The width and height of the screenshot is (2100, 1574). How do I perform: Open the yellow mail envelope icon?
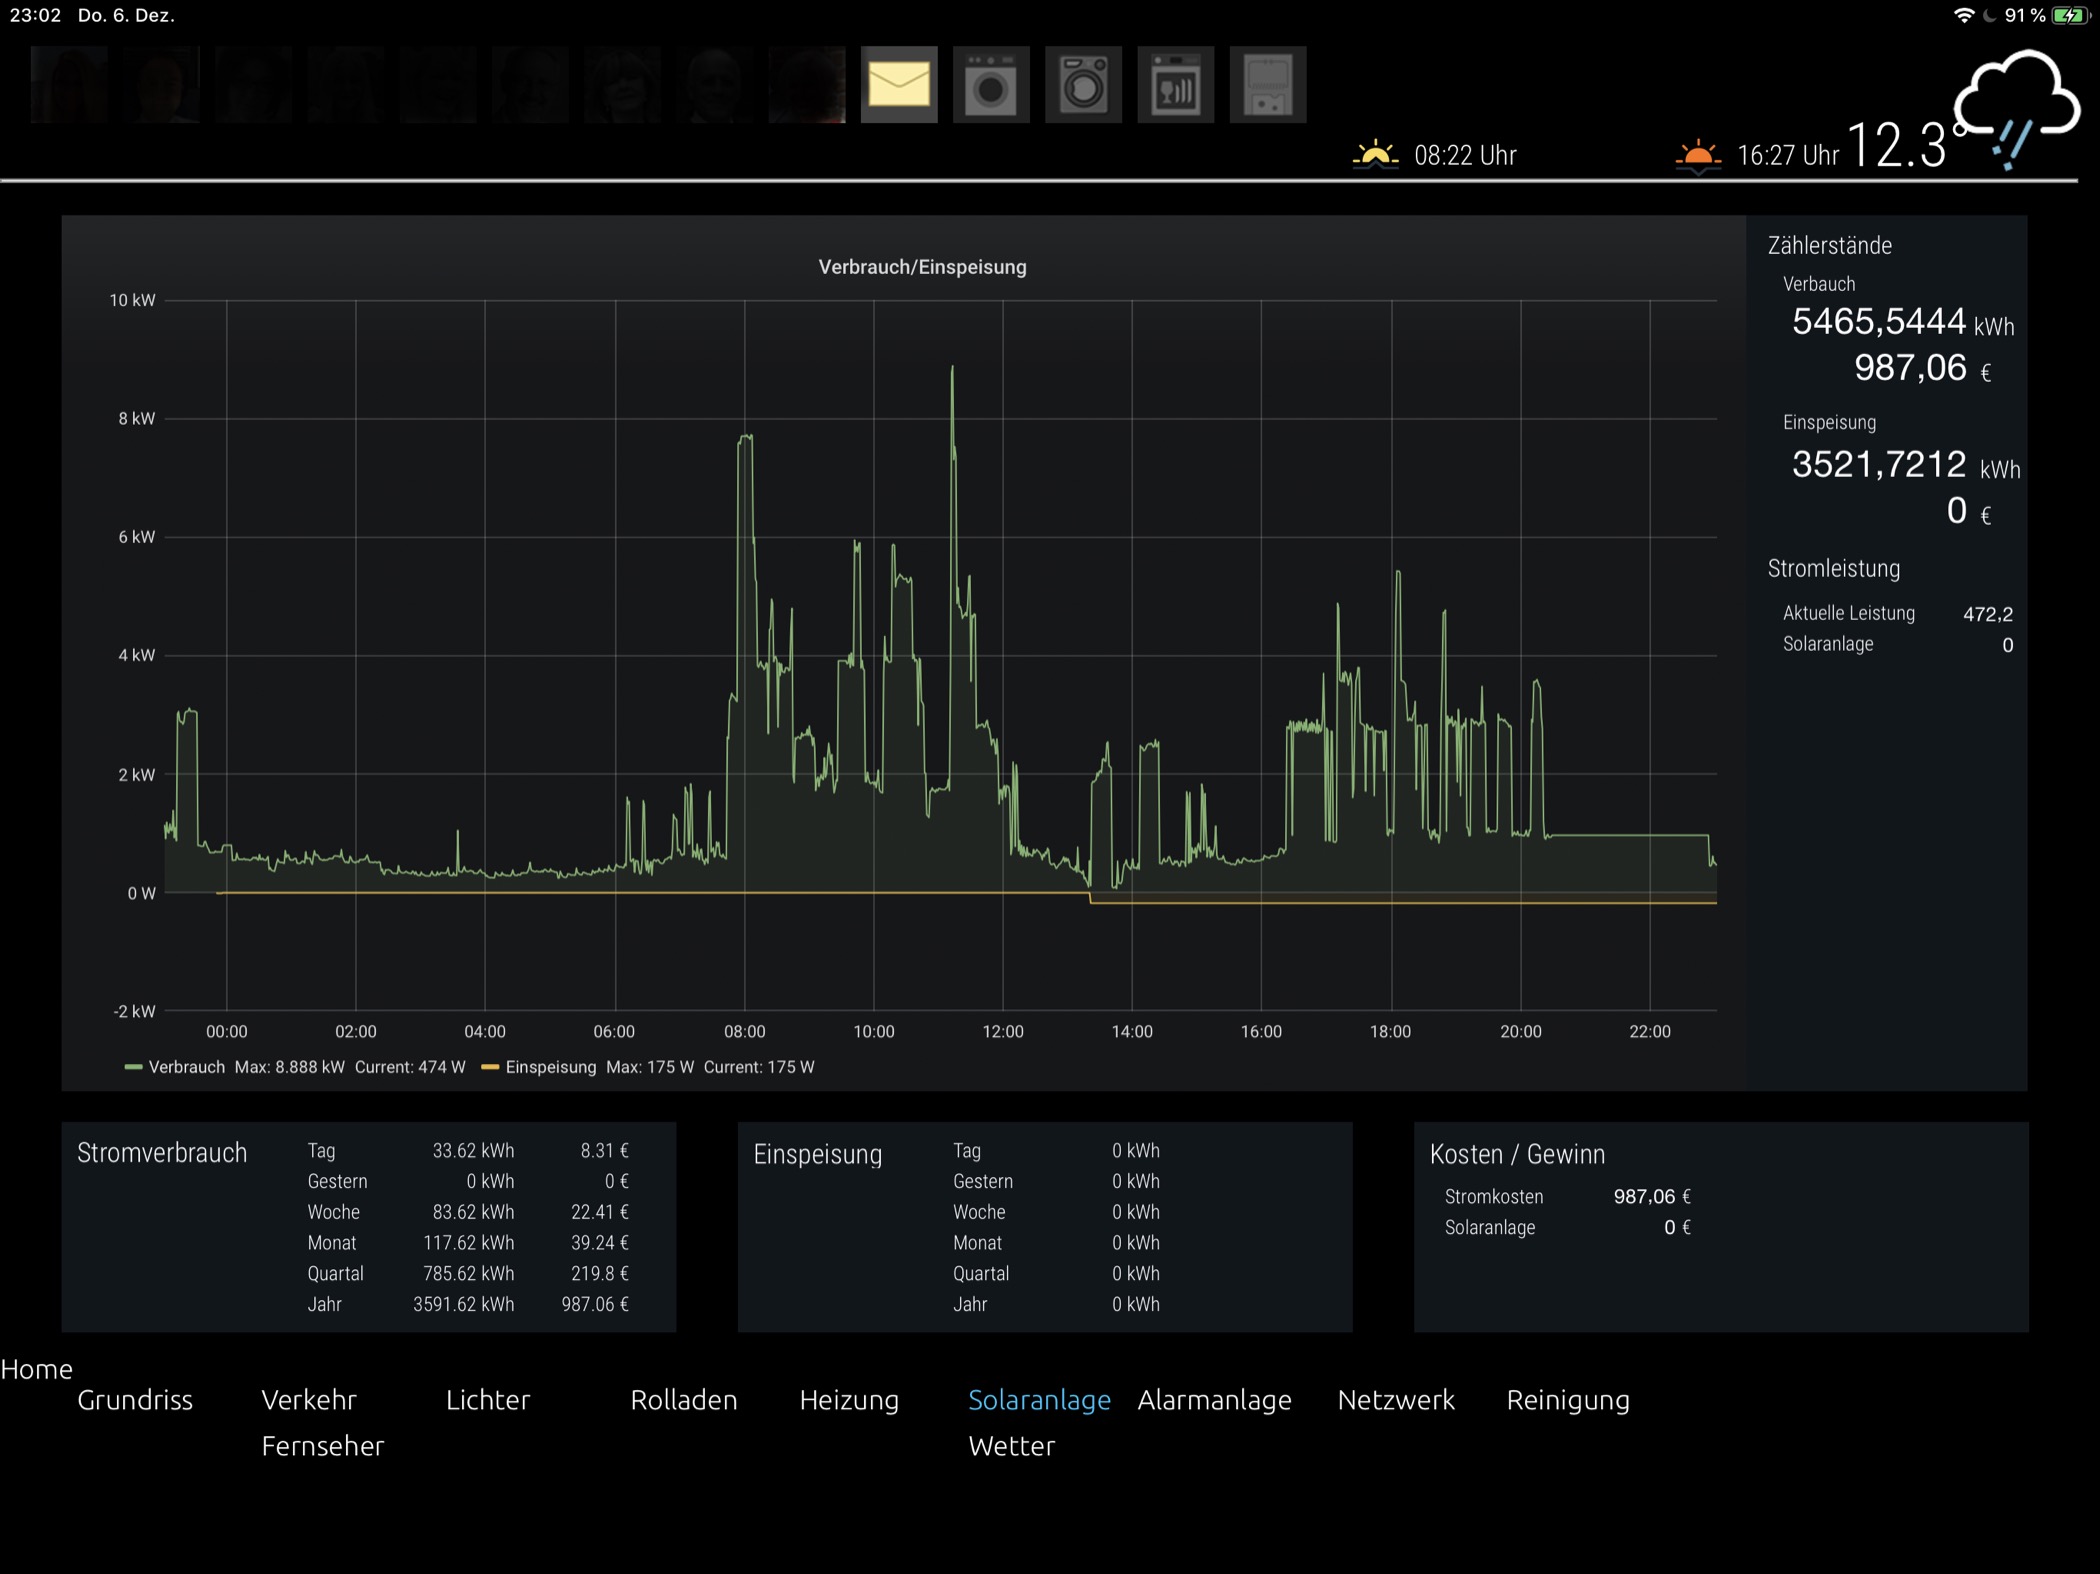pos(899,85)
